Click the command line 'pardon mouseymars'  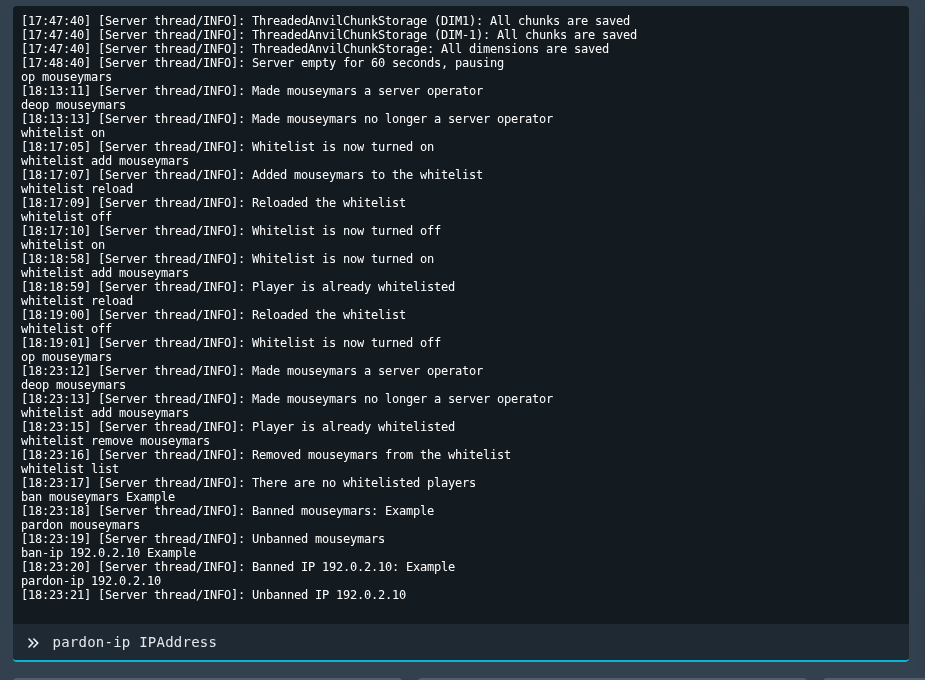click(x=80, y=525)
